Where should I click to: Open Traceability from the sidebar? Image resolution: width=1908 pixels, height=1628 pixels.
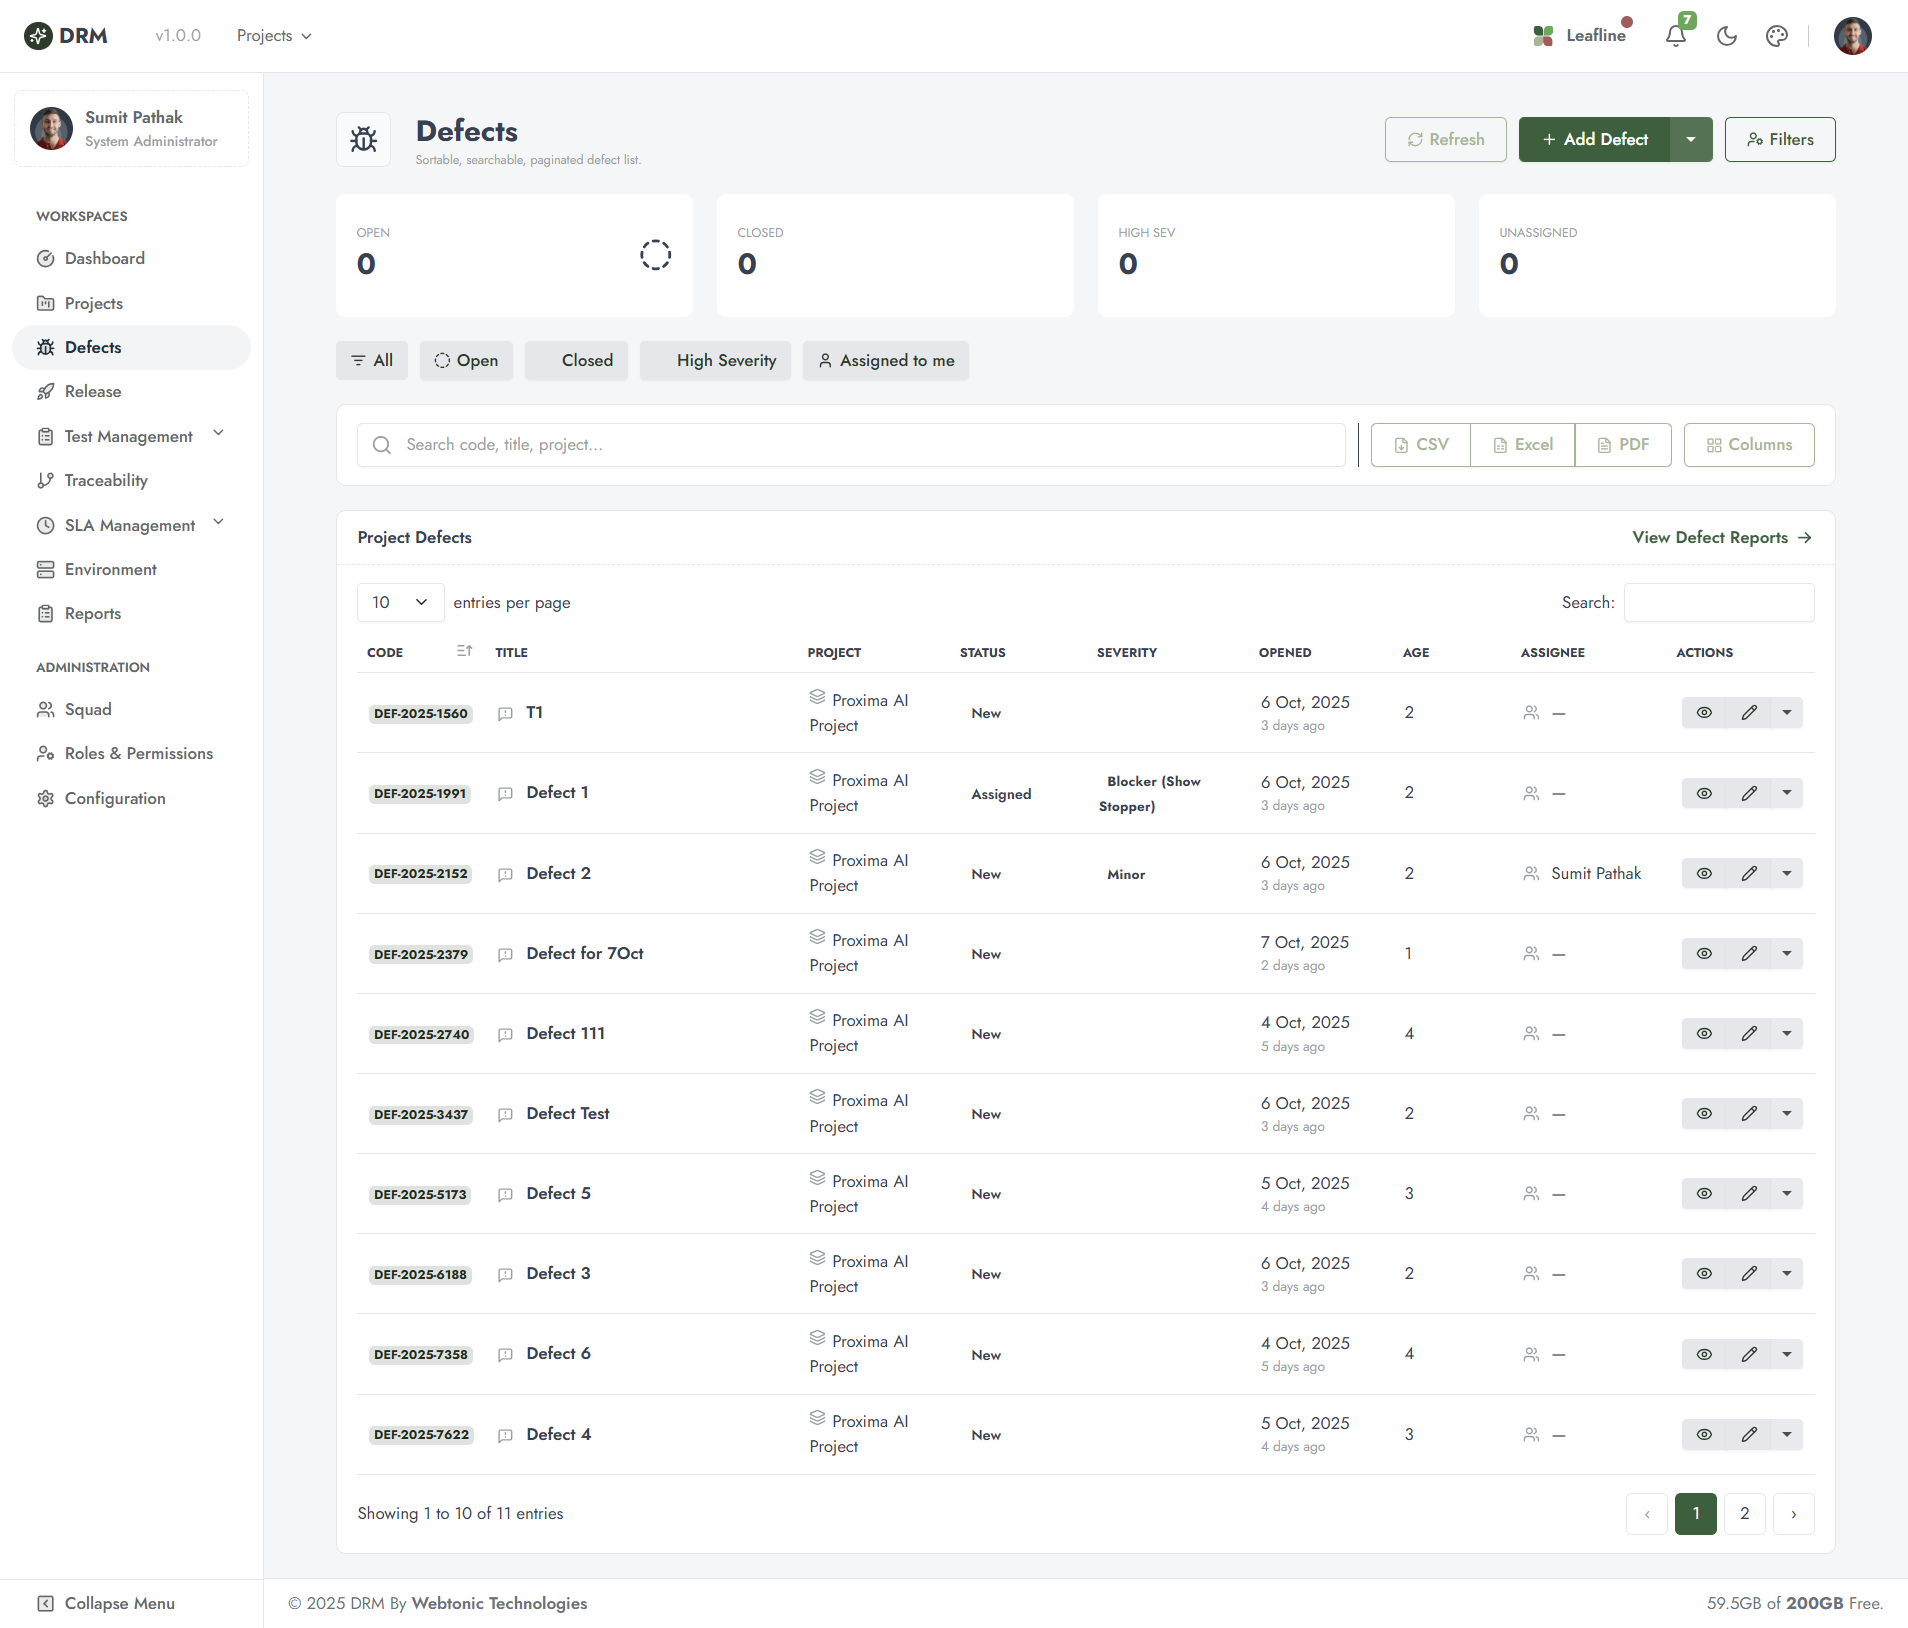pyautogui.click(x=105, y=480)
